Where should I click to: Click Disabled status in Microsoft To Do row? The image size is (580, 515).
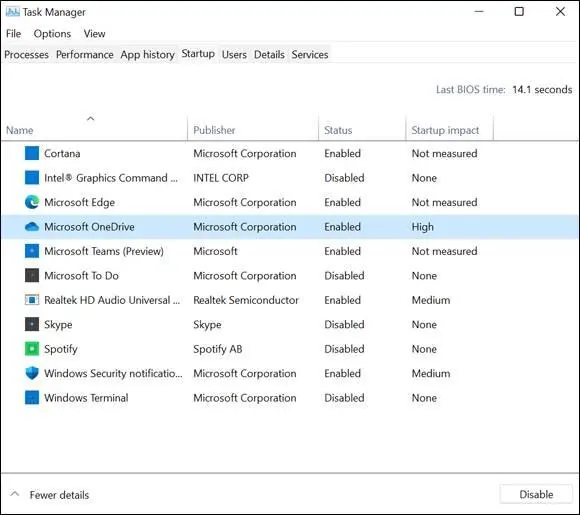point(344,275)
